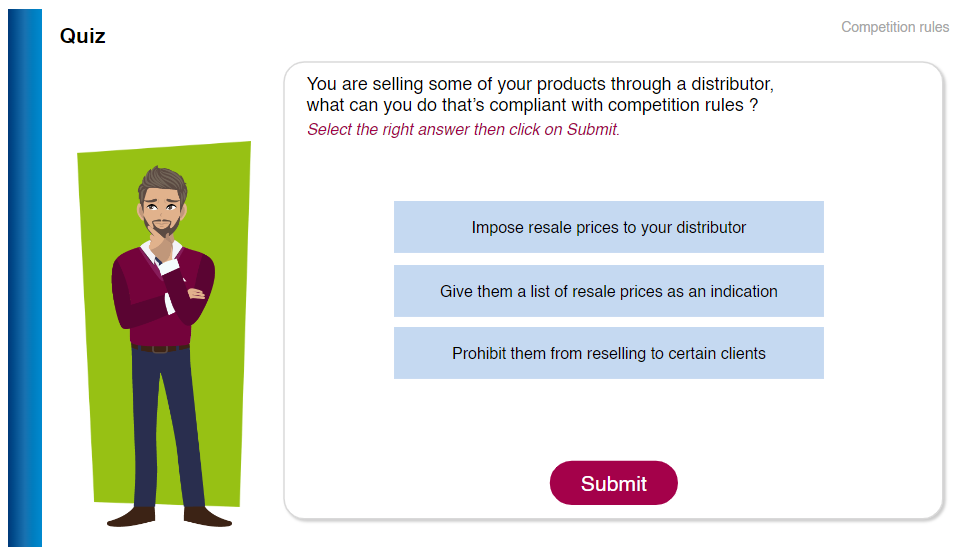Click the character's gray hair
Image resolution: width=974 pixels, height=555 pixels.
tap(163, 181)
